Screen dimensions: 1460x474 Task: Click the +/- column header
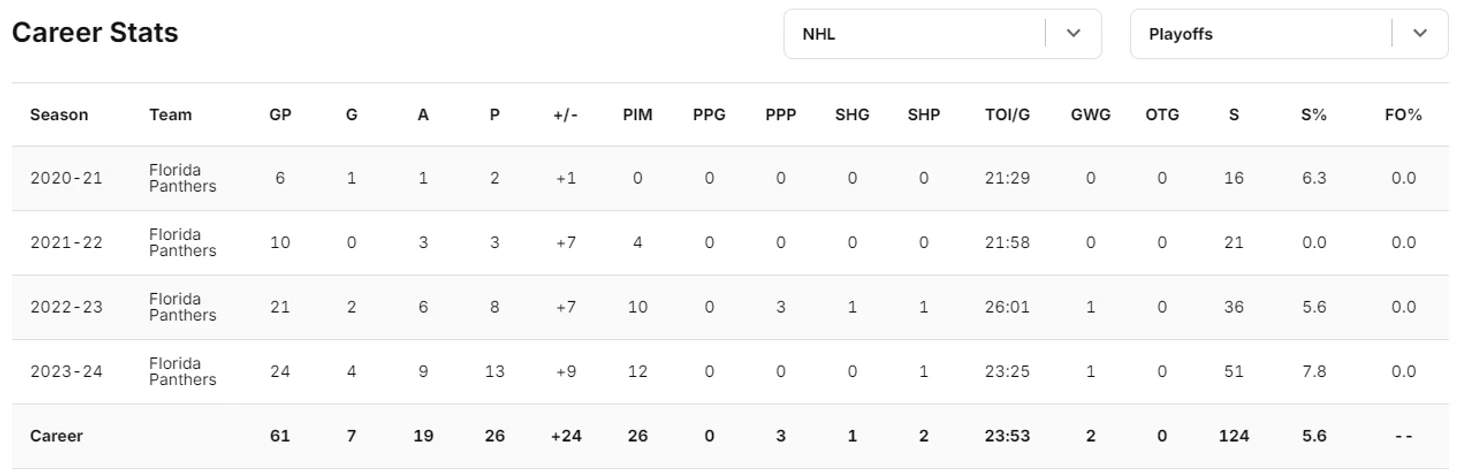click(565, 115)
